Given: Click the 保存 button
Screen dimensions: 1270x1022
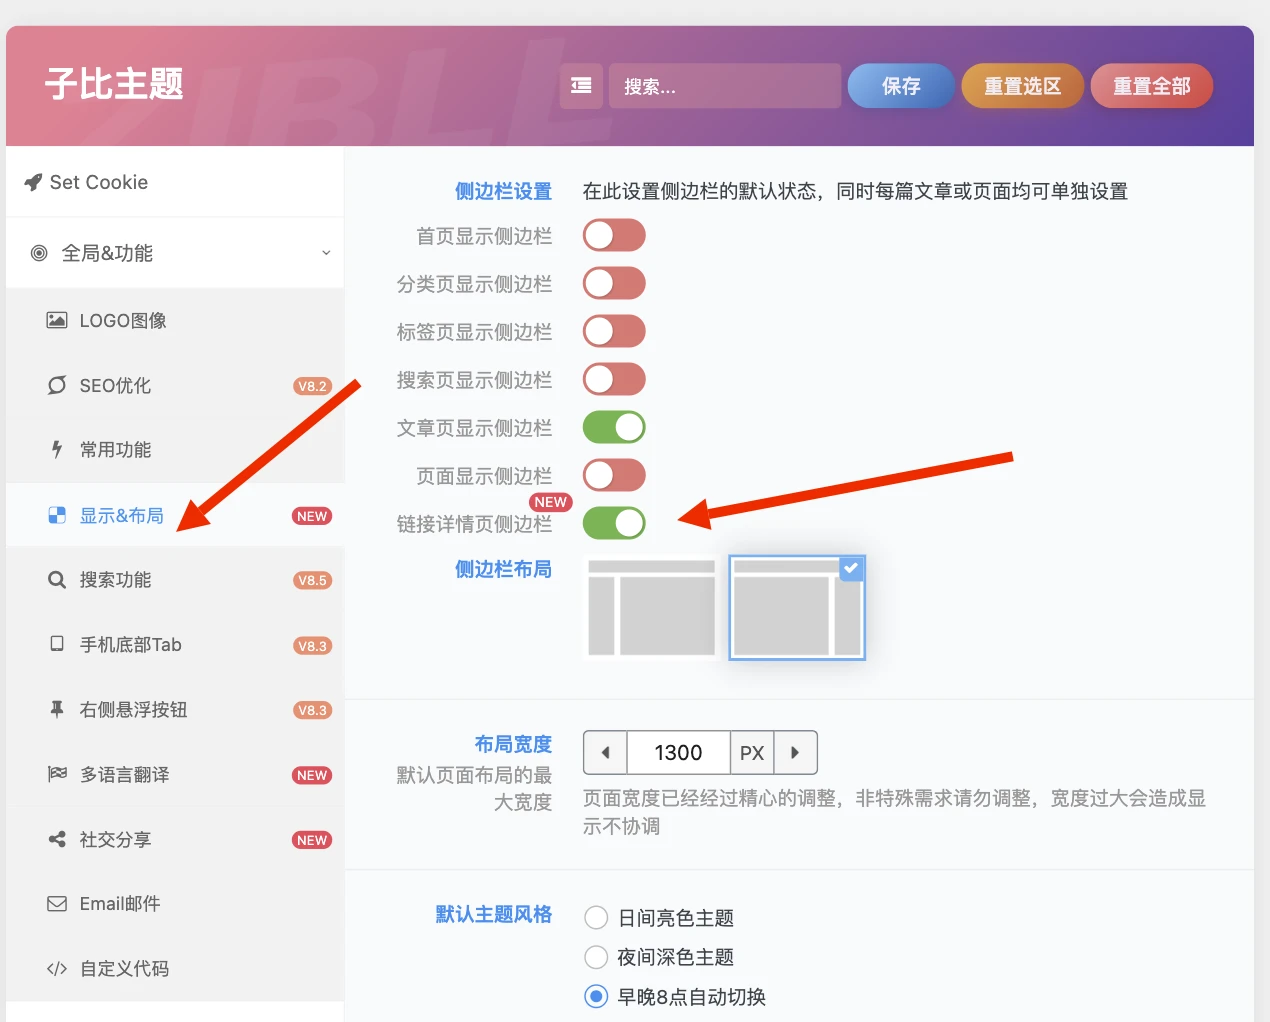Looking at the screenshot, I should click(x=900, y=86).
